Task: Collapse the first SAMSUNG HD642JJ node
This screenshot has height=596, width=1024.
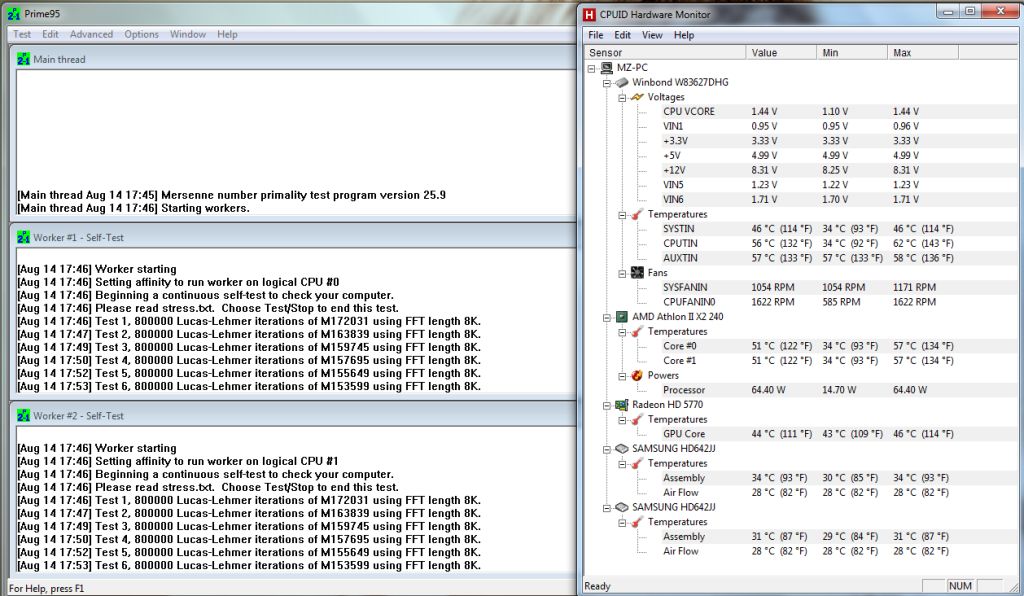Action: [x=607, y=449]
